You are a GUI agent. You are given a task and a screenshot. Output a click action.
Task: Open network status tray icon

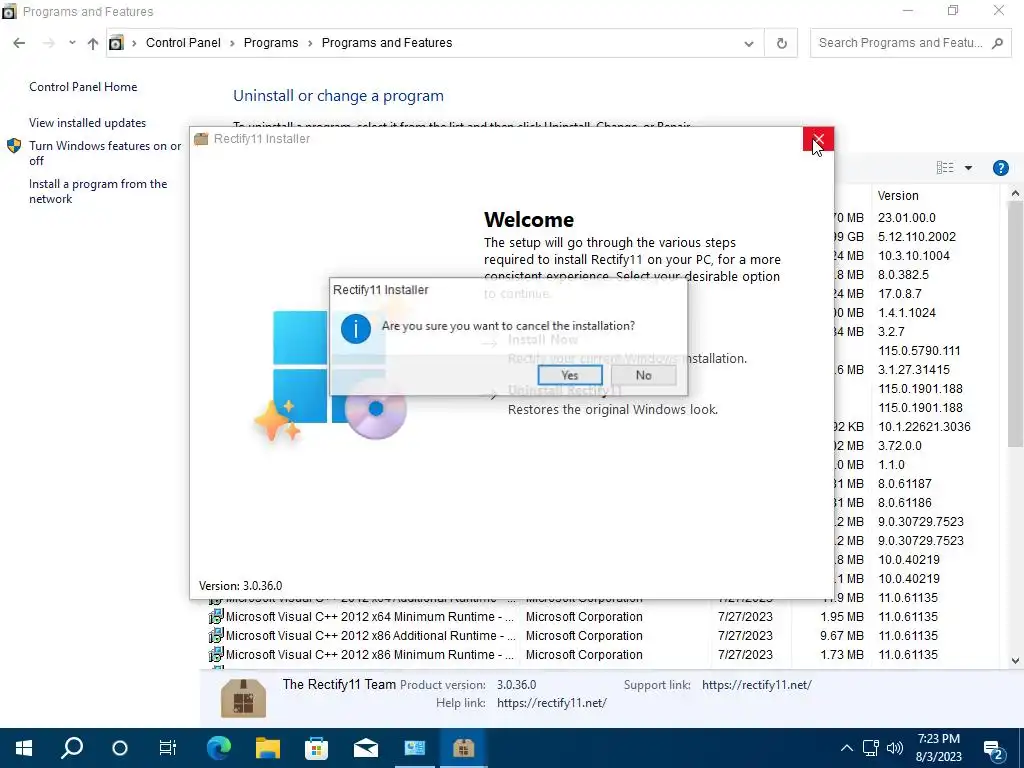coord(871,748)
